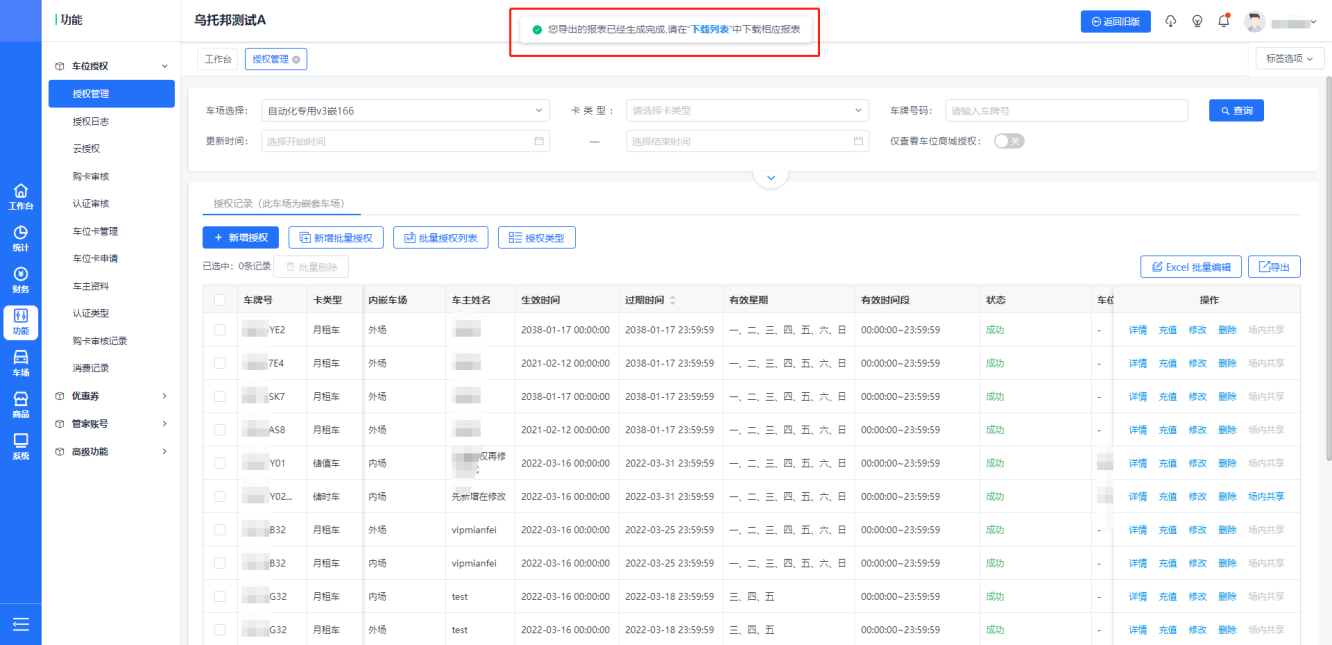Click the notification bell icon

(1224, 21)
